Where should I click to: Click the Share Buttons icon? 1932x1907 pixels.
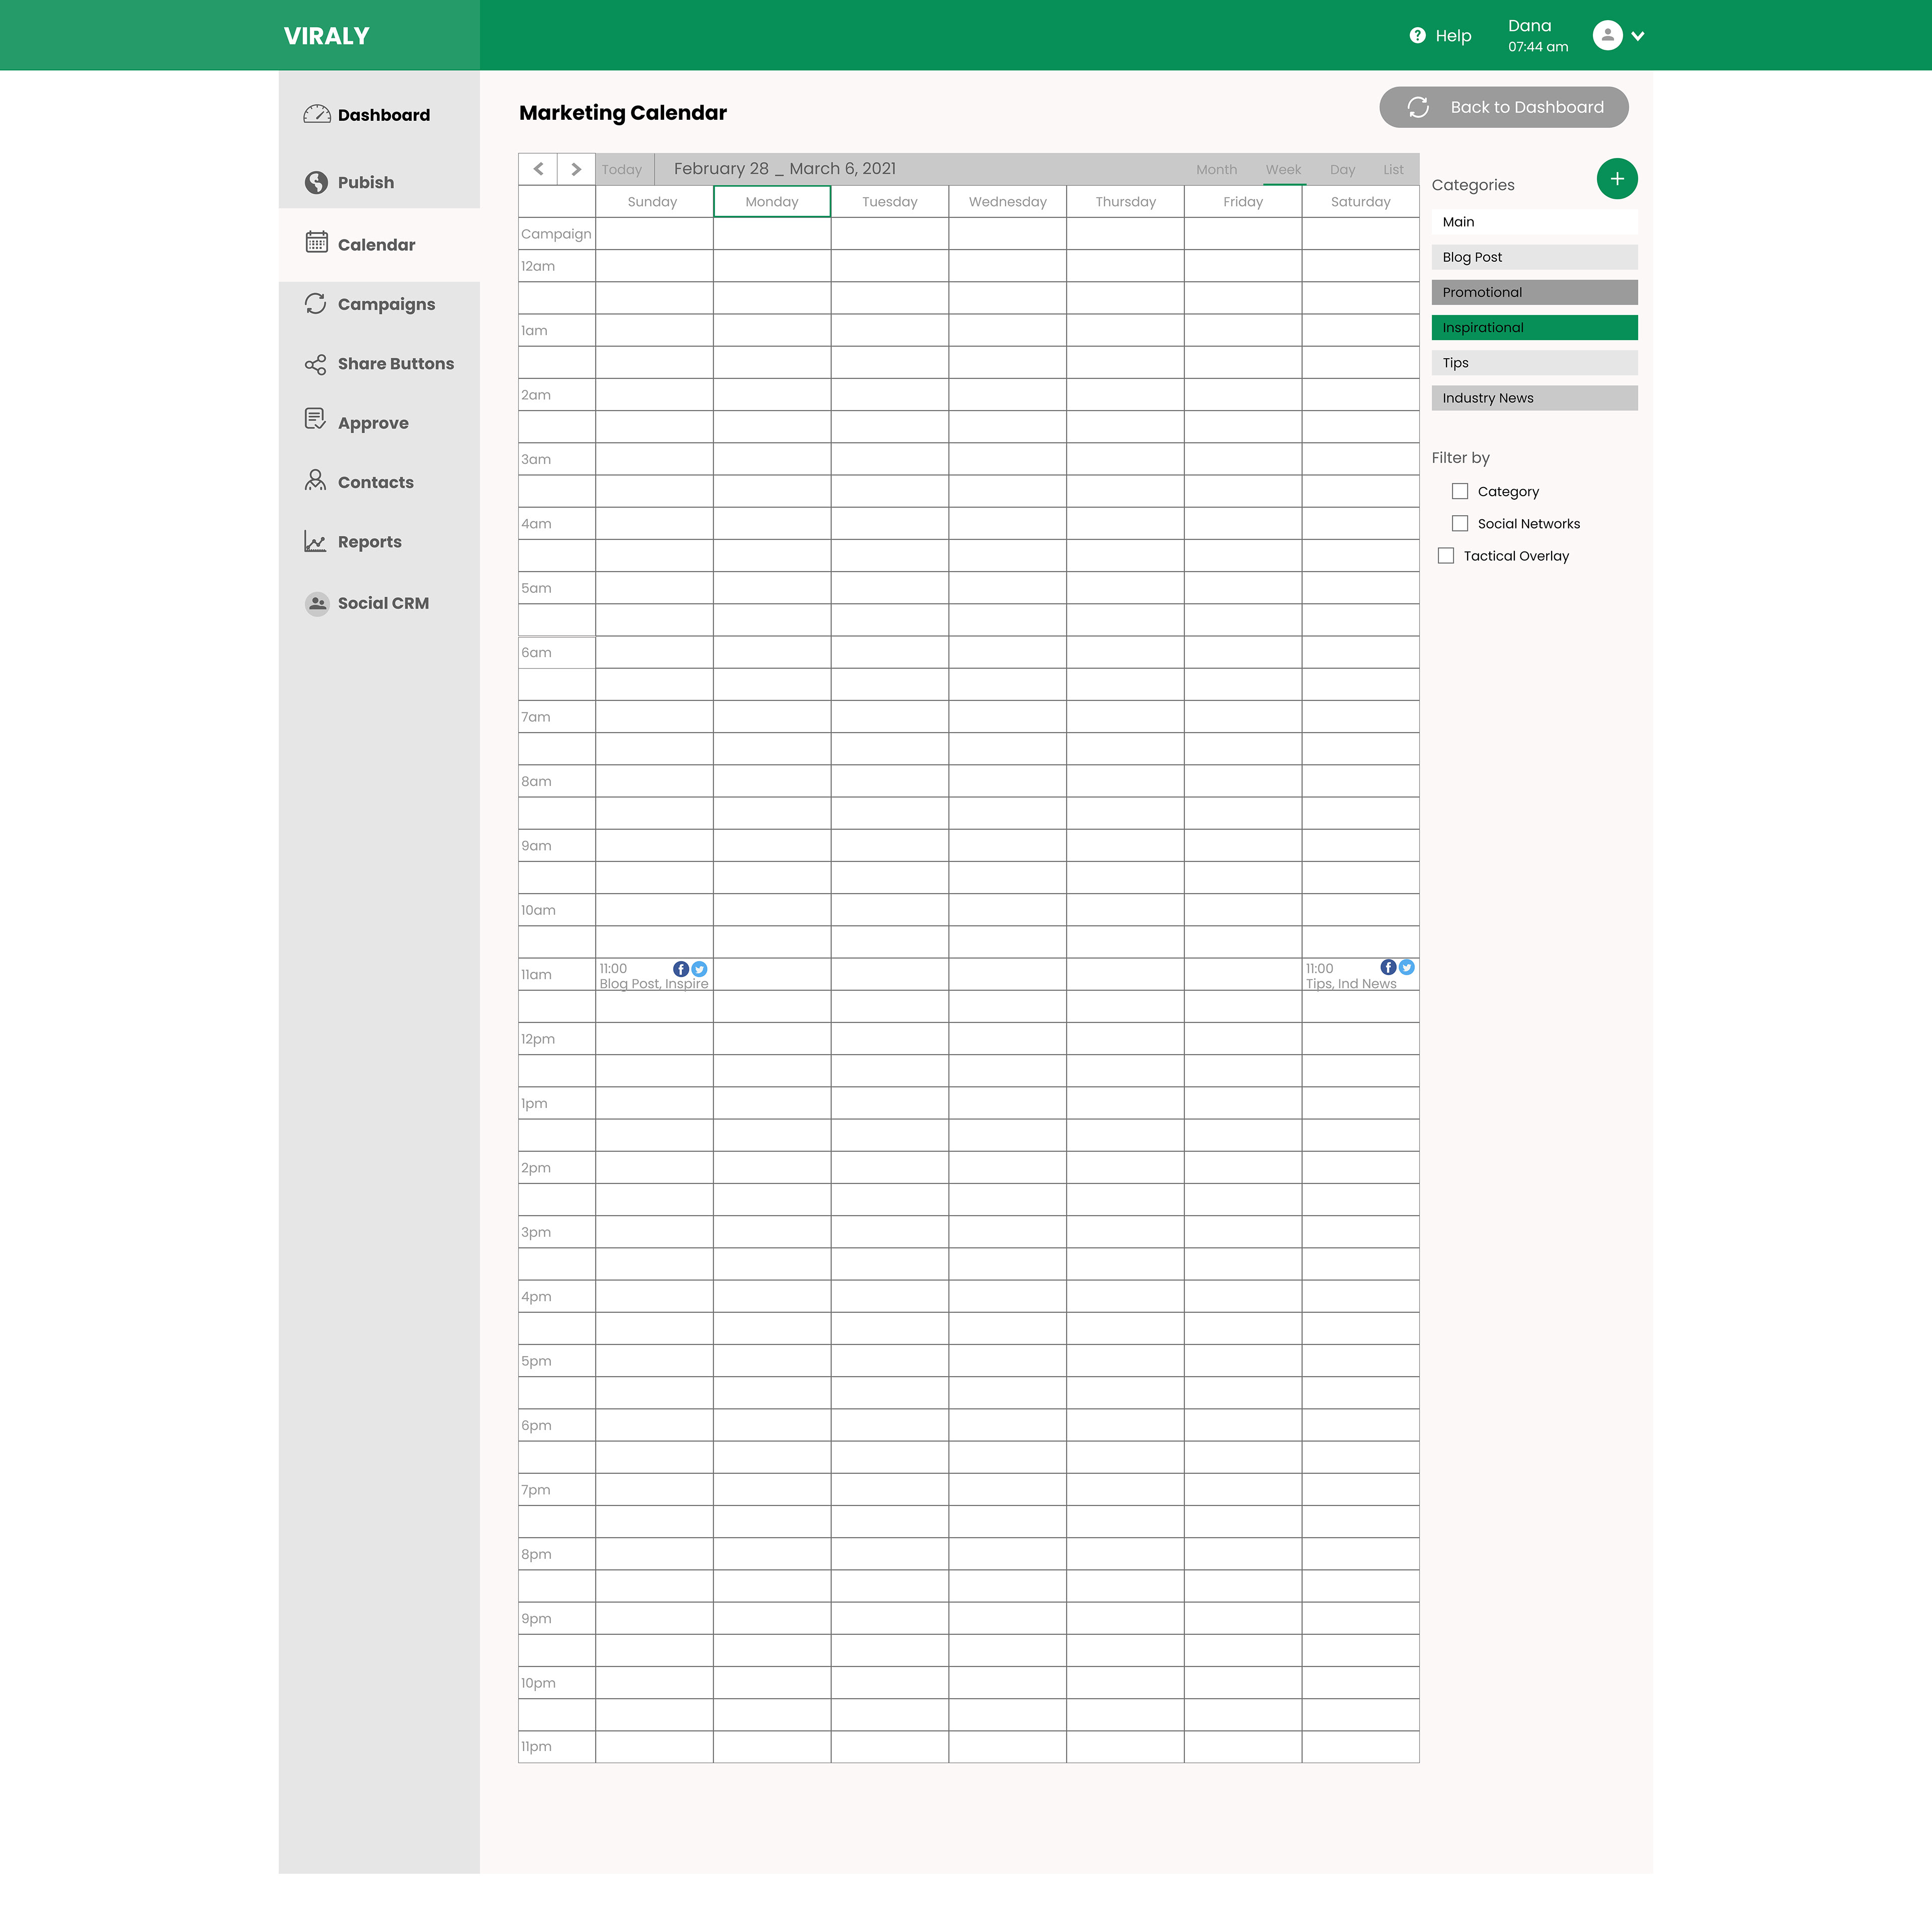316,364
